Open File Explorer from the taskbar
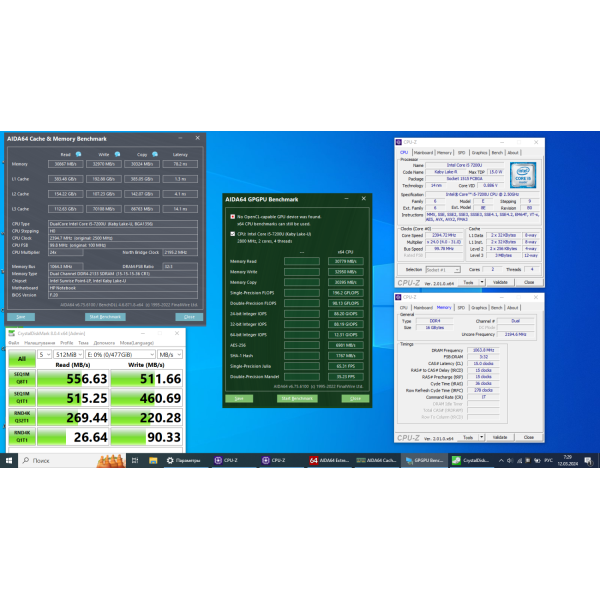The image size is (600, 600). 153,460
